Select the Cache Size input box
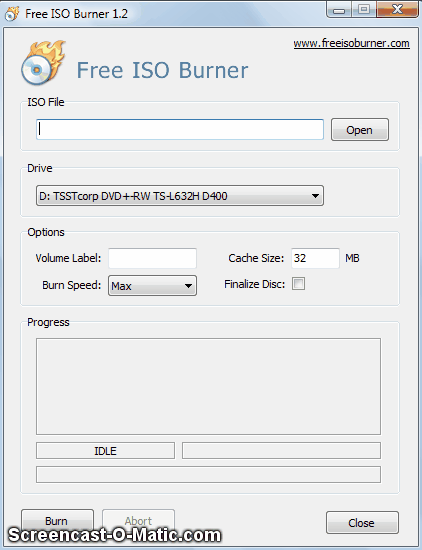Image resolution: width=422 pixels, height=550 pixels. coord(315,258)
